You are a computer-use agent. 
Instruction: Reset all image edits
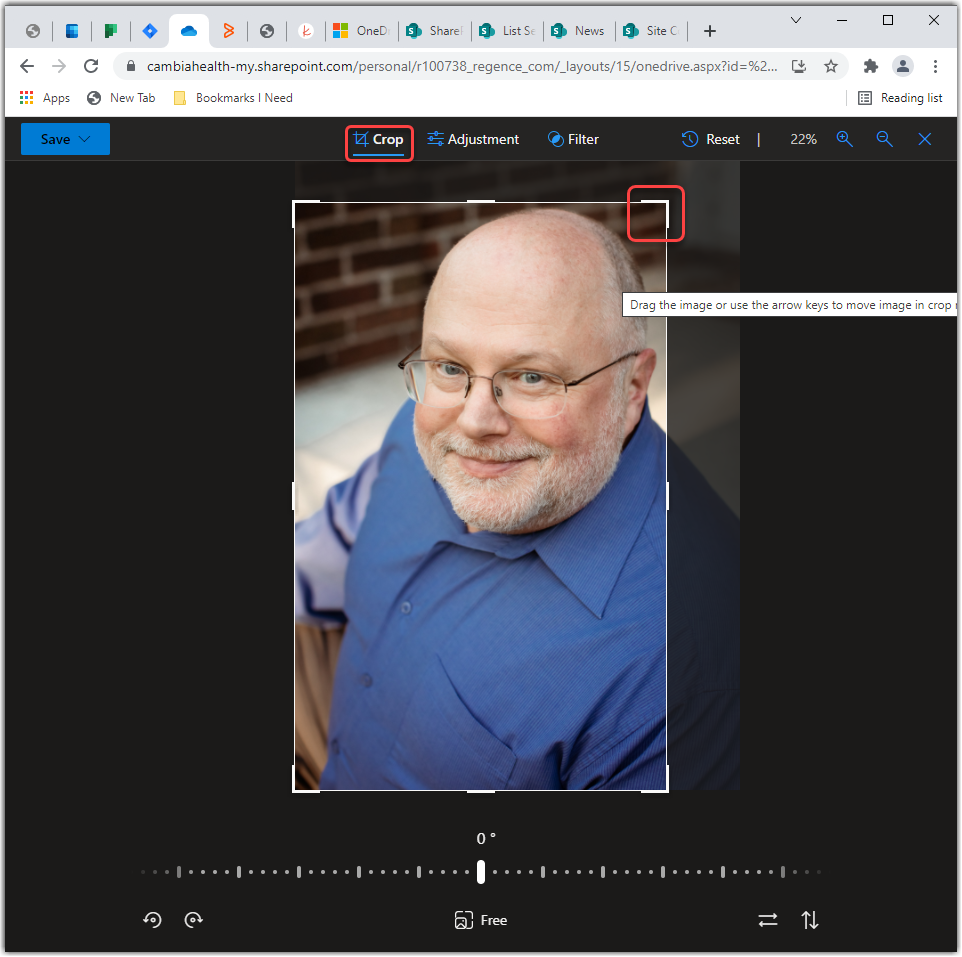click(710, 139)
